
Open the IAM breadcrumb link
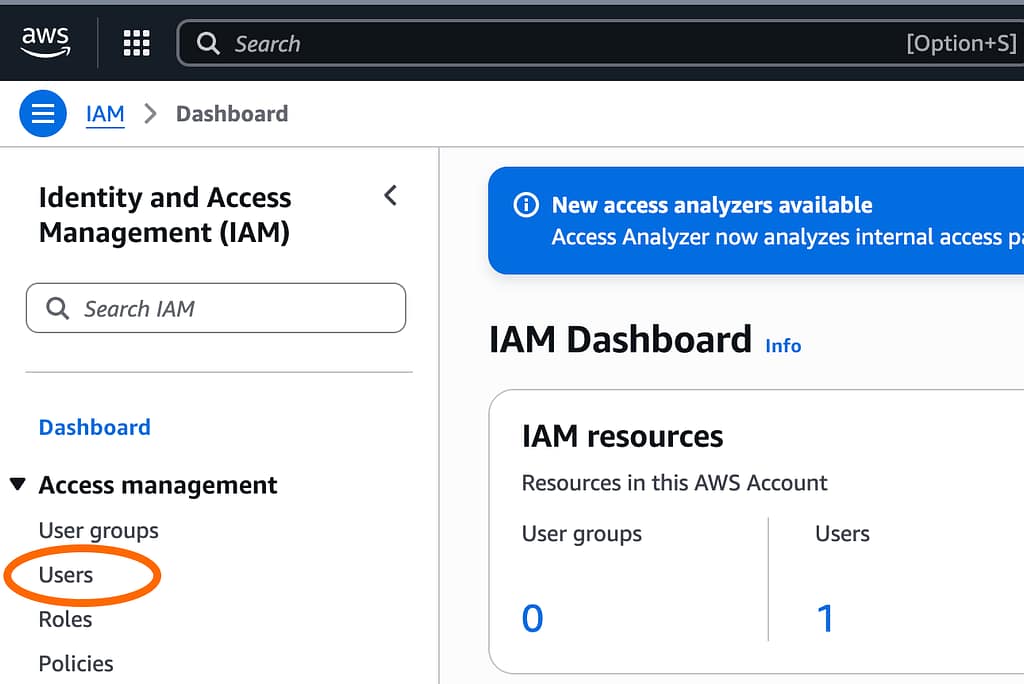click(105, 114)
